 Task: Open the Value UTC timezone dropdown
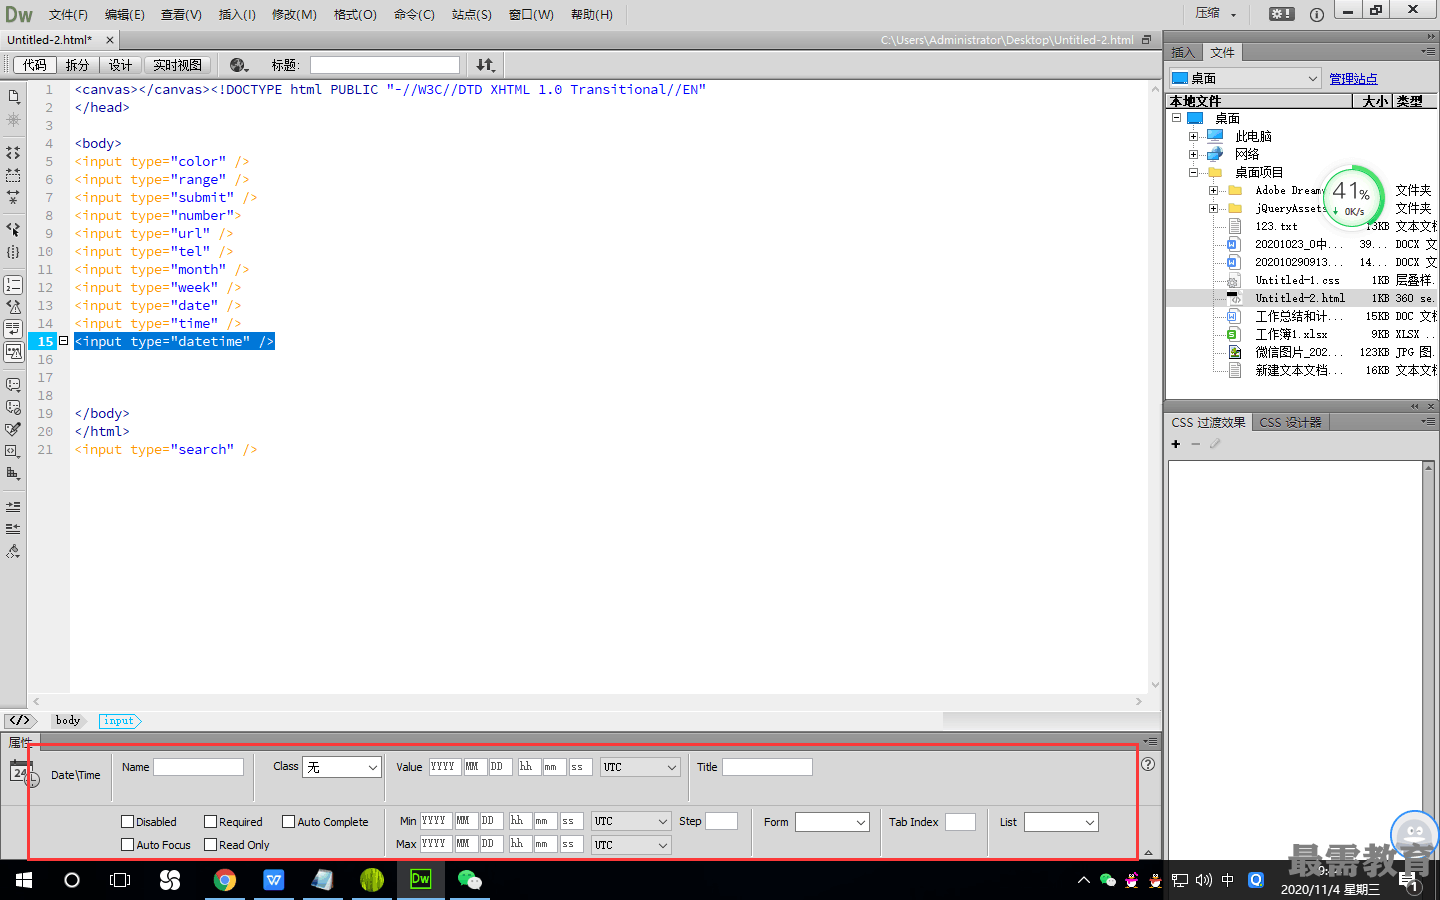point(640,767)
